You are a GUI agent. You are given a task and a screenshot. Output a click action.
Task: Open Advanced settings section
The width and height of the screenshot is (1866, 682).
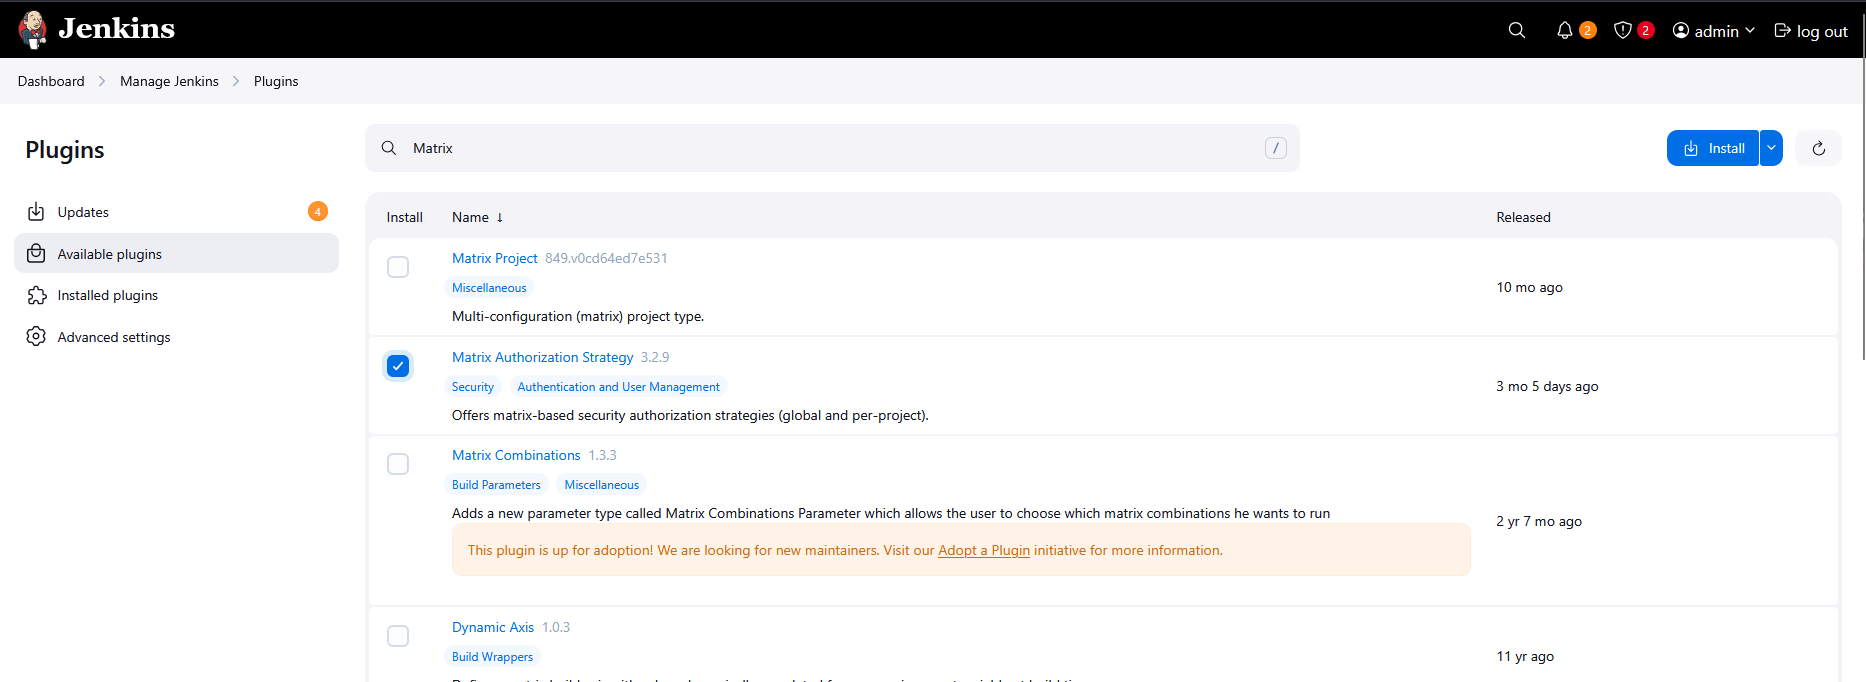coord(176,337)
